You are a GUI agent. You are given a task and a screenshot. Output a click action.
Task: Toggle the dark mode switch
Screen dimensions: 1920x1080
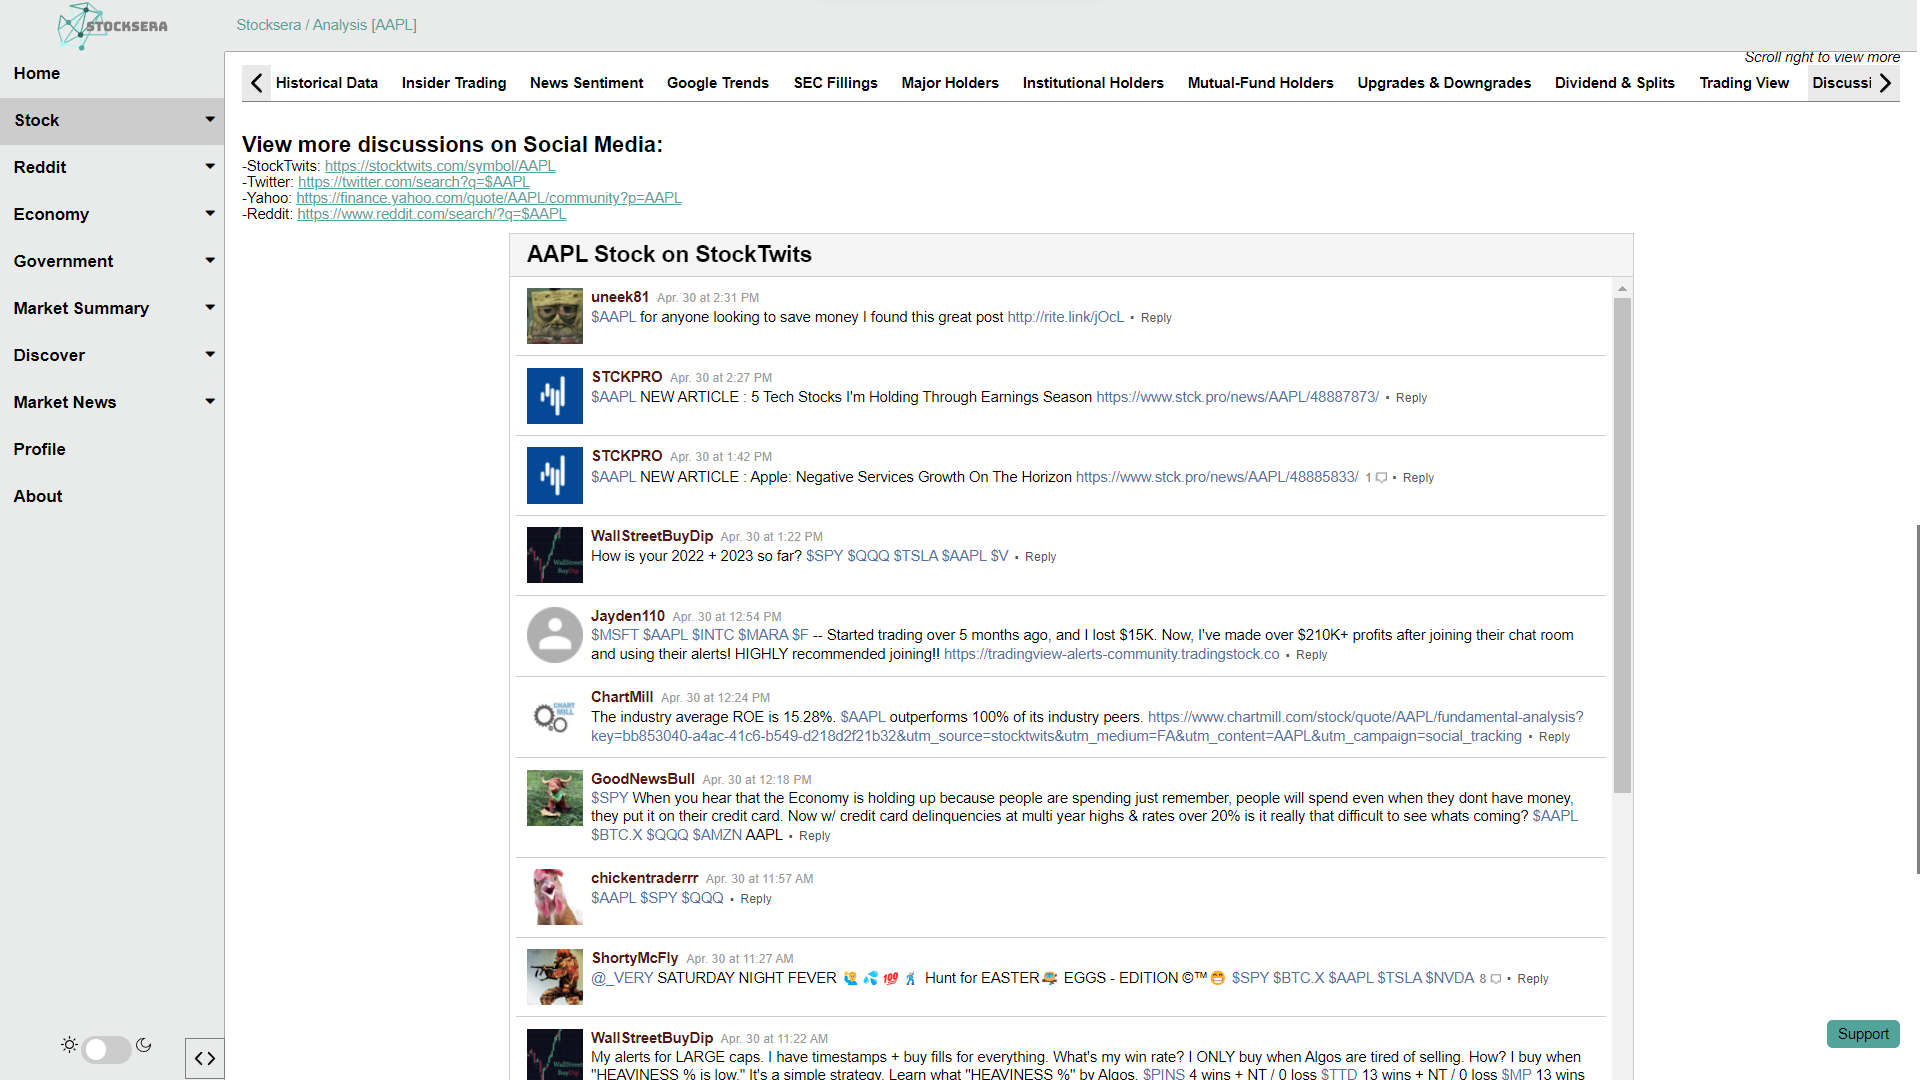[x=106, y=1049]
